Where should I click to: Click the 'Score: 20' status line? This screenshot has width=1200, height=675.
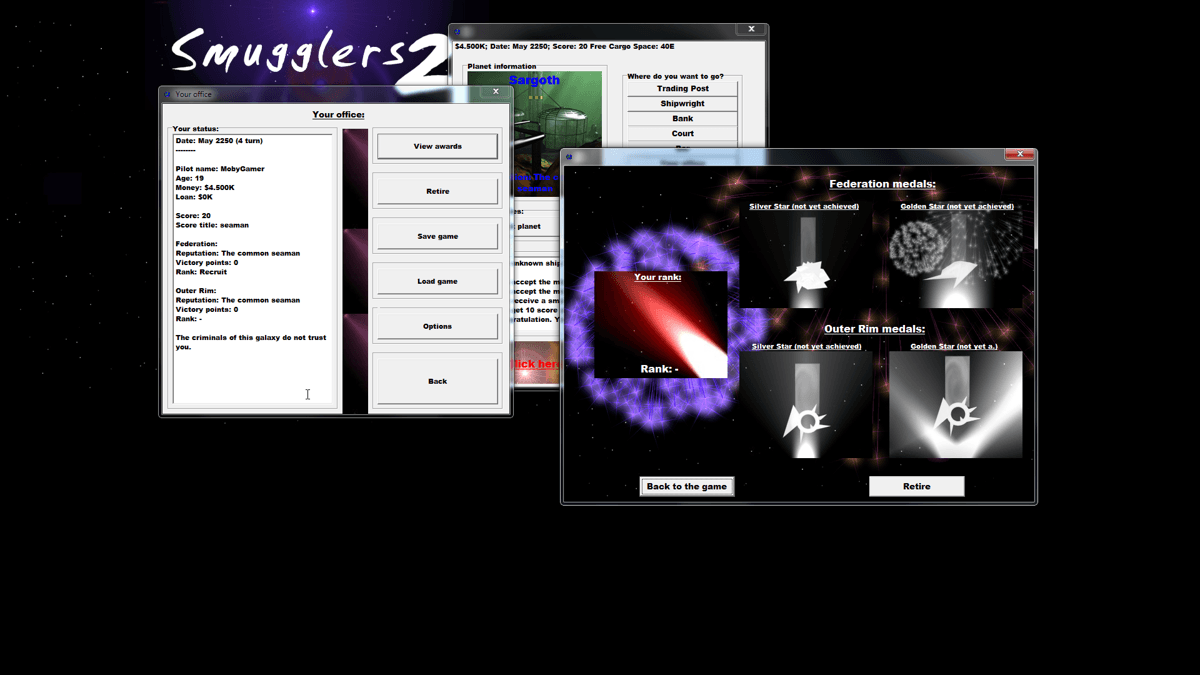(193, 215)
